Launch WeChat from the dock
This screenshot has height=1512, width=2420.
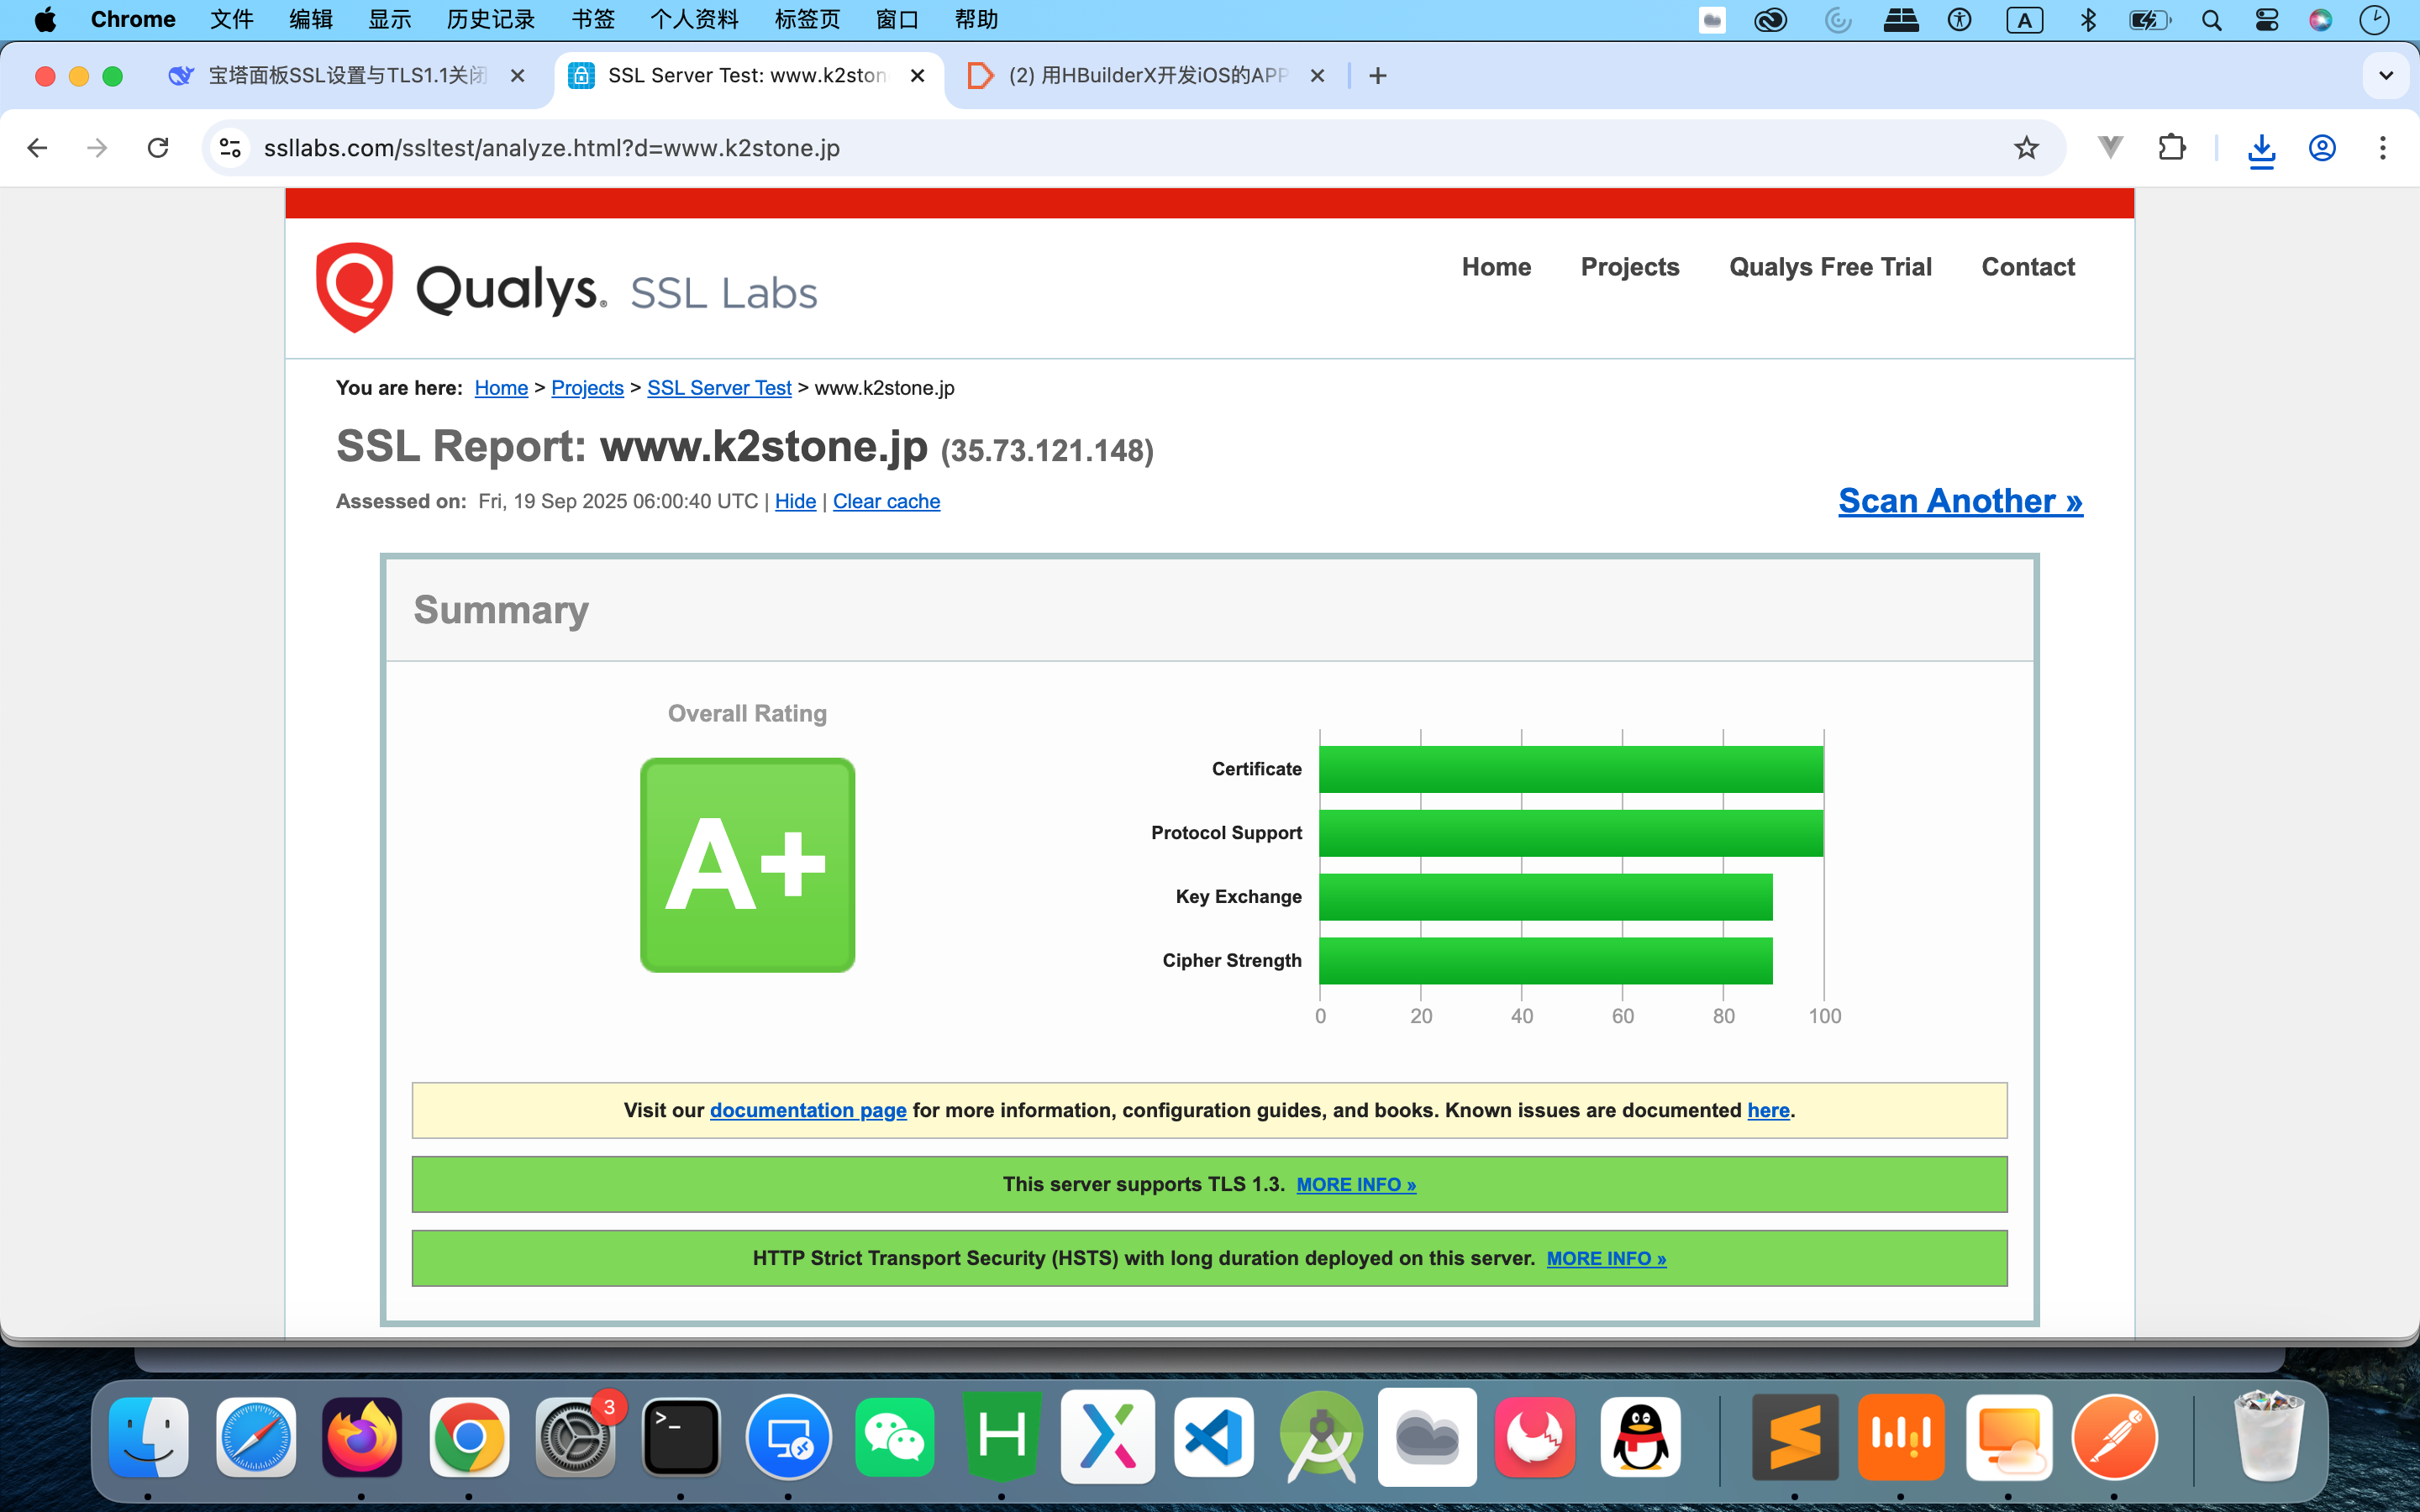[894, 1438]
